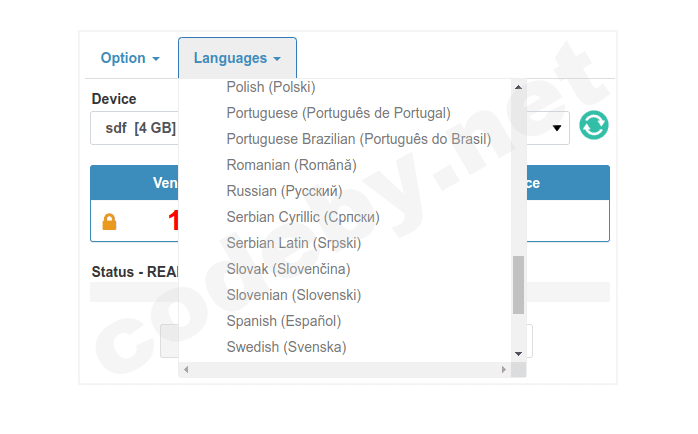The image size is (698, 434).
Task: Pick Serbian Latin (Srpski) language
Action: 293,243
